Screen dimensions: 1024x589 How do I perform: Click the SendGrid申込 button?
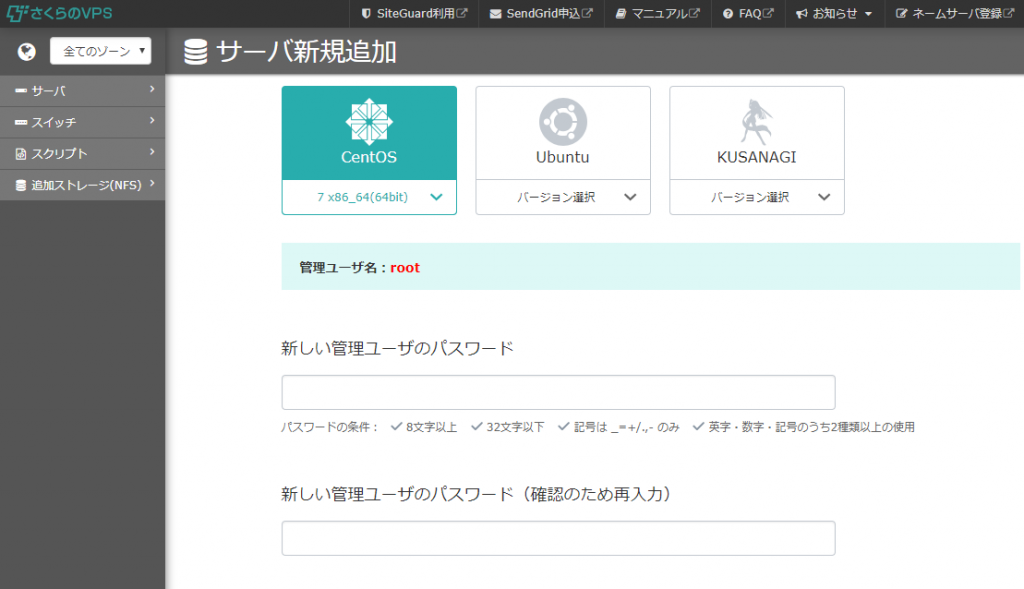coord(541,13)
